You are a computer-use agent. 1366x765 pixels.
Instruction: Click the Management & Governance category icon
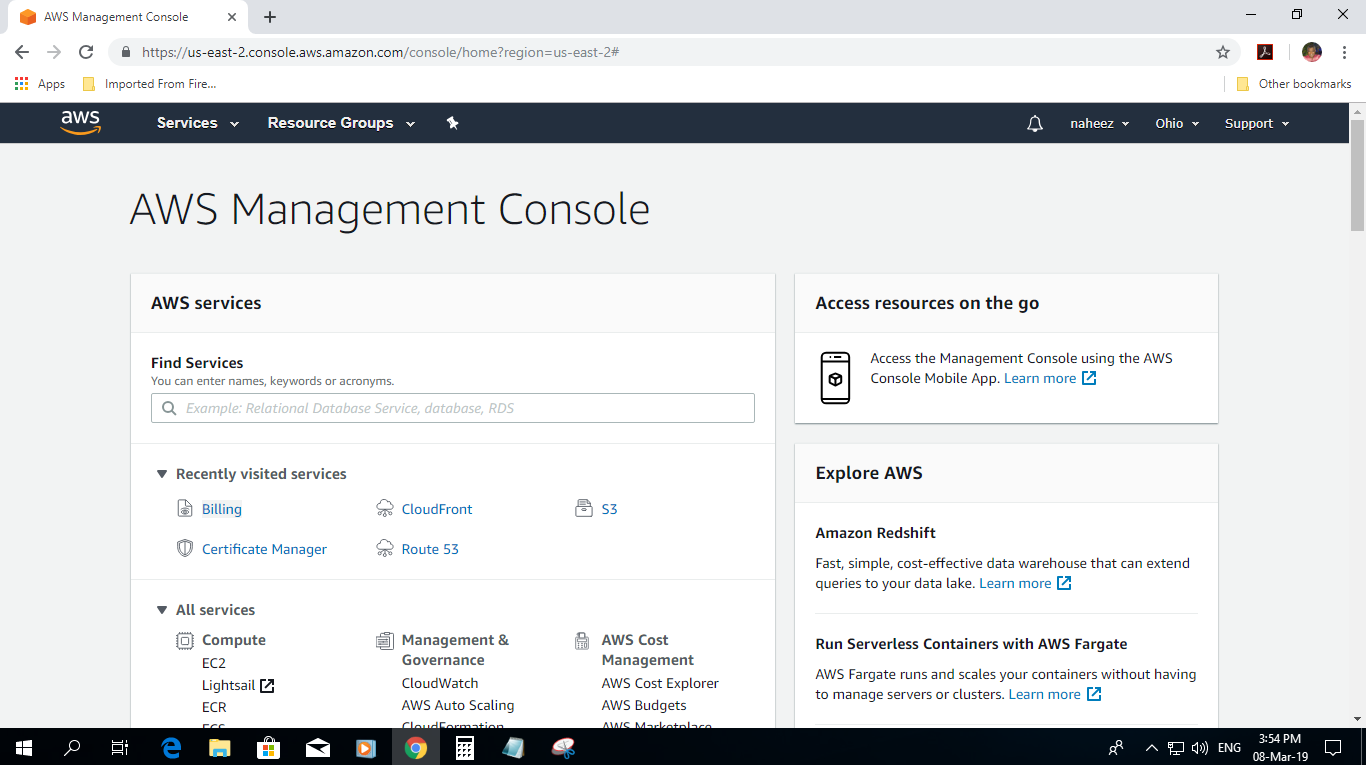384,641
